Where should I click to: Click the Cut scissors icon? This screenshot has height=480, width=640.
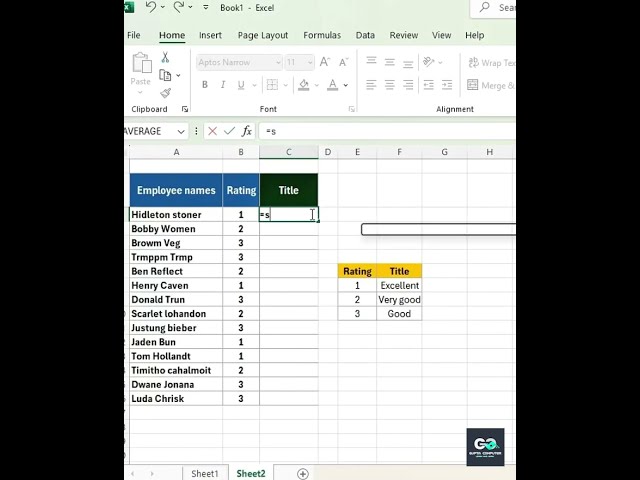(x=165, y=58)
